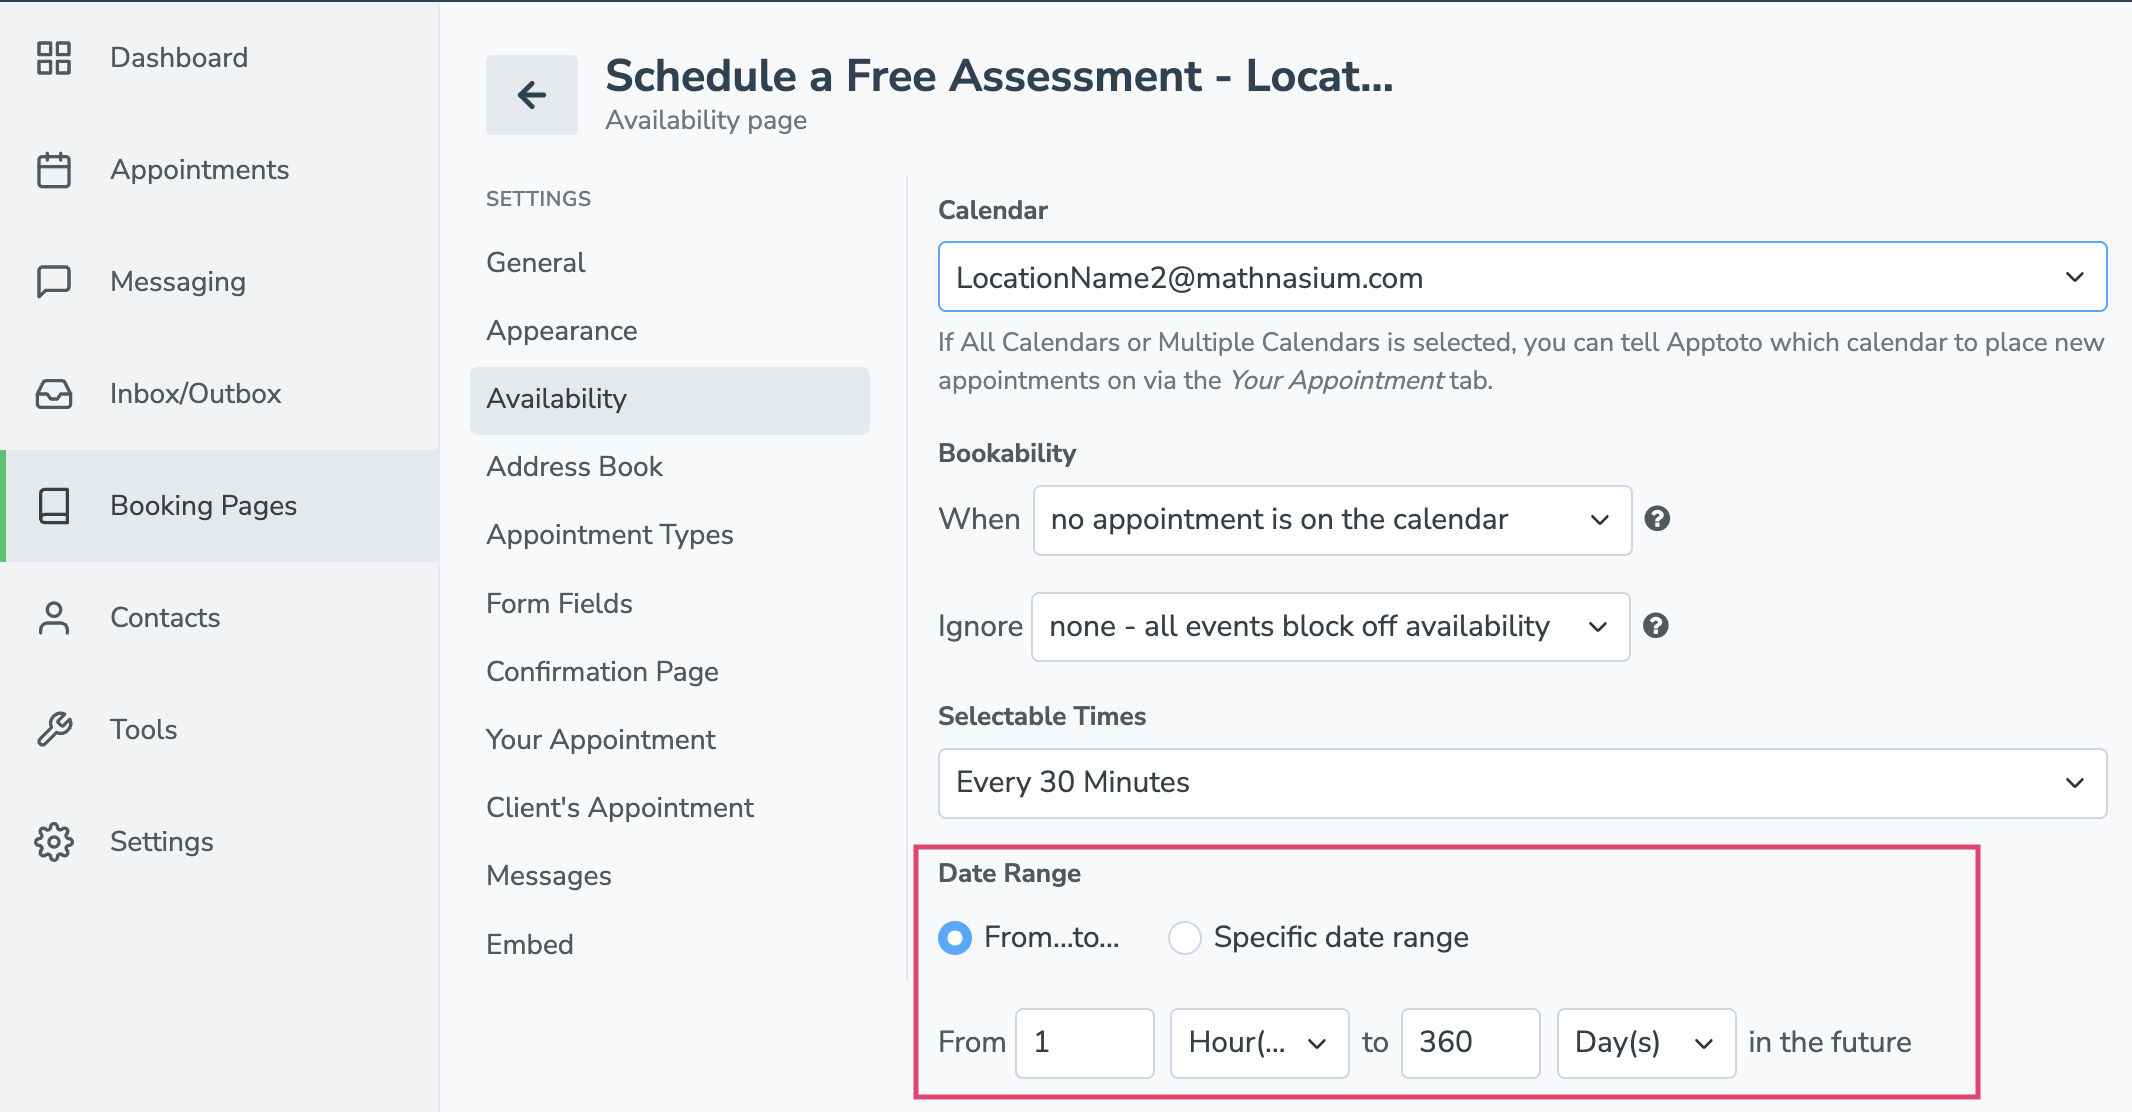This screenshot has height=1112, width=2132.
Task: Open the Ignore events dropdown
Action: tap(1330, 627)
